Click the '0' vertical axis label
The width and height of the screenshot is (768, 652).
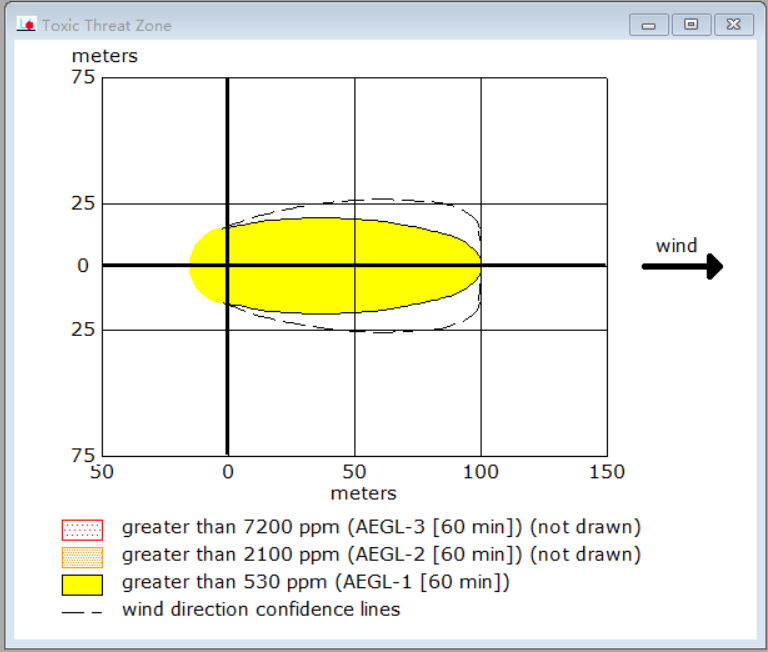click(83, 266)
